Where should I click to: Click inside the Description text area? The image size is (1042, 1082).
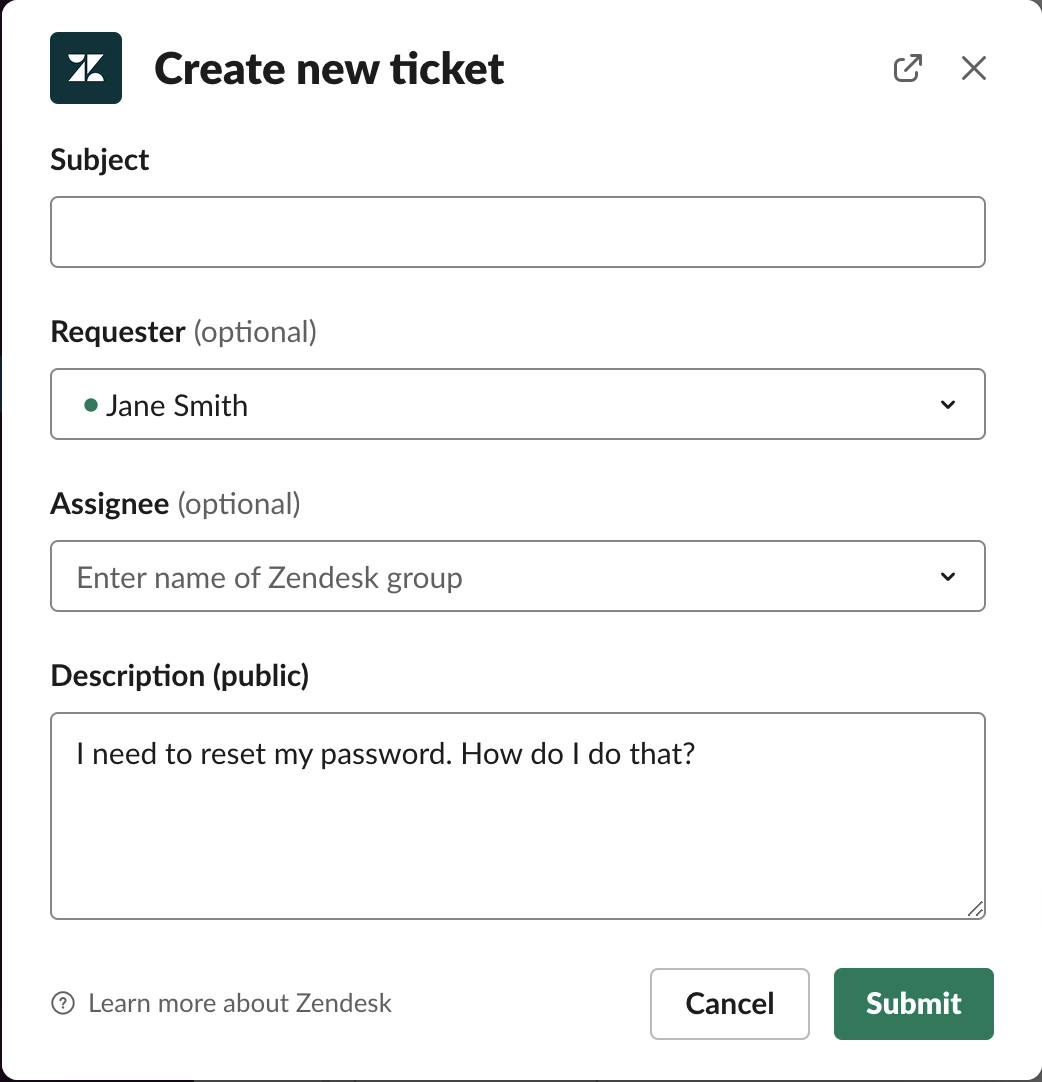(x=517, y=830)
